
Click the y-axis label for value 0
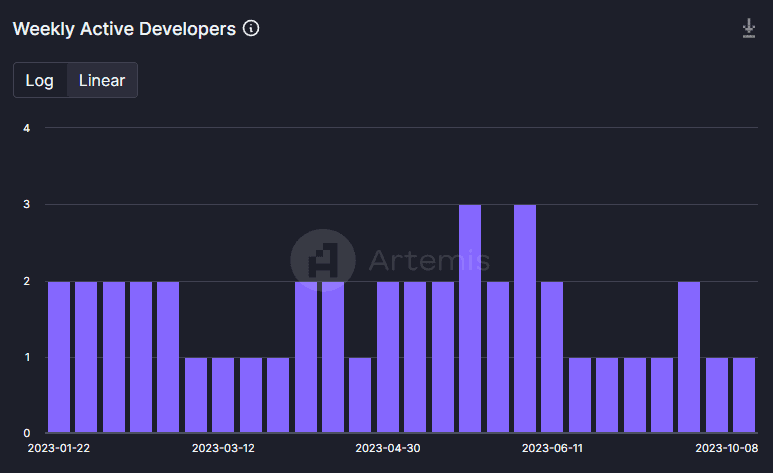click(27, 433)
